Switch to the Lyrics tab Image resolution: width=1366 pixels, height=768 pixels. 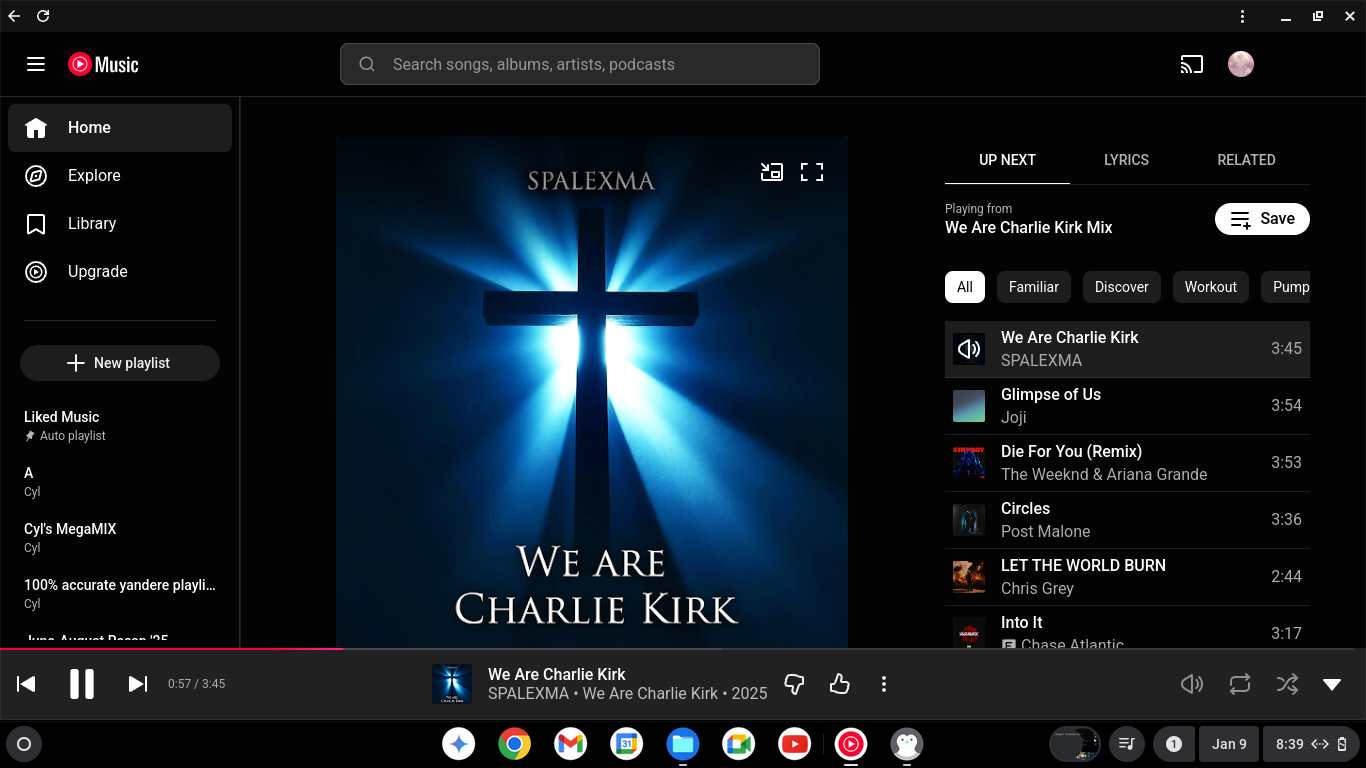pos(1126,160)
